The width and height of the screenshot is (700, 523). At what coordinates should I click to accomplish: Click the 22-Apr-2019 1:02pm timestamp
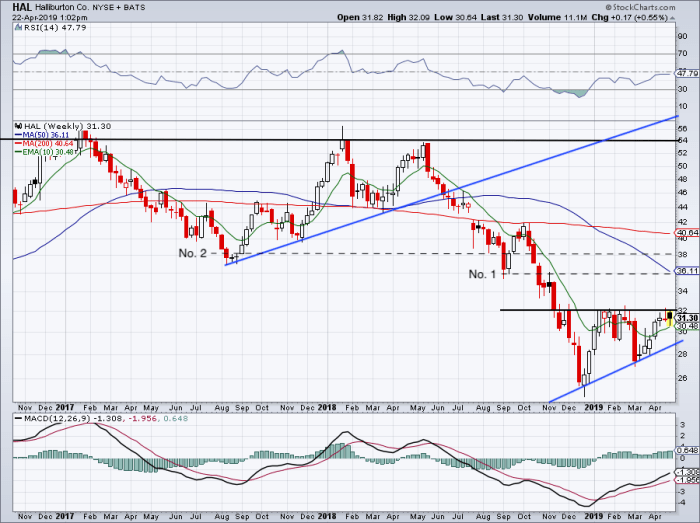[50, 18]
